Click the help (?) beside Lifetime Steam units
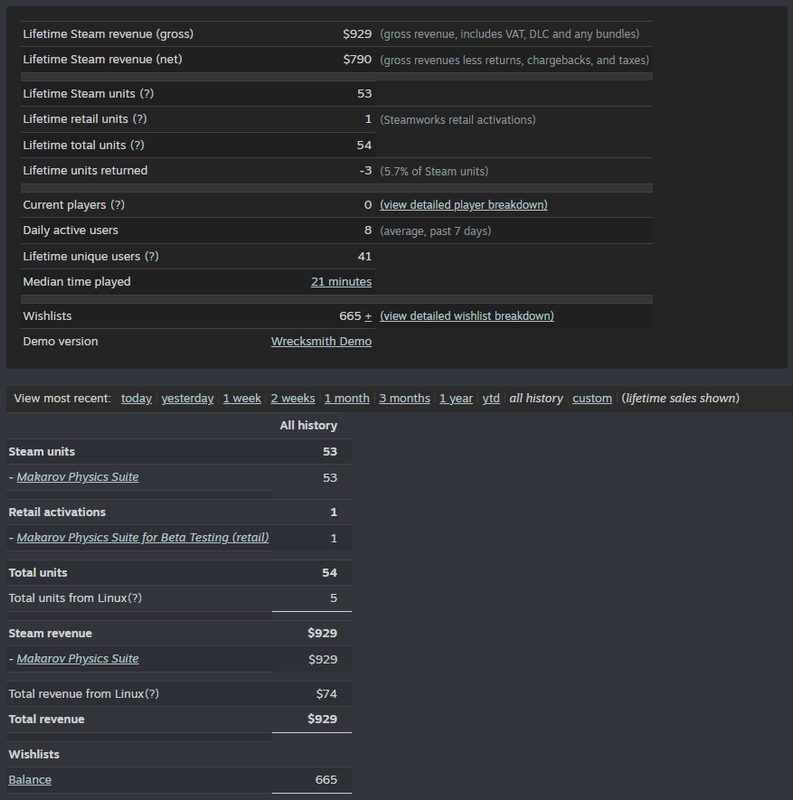Screen dimensions: 793x800 click(146, 94)
